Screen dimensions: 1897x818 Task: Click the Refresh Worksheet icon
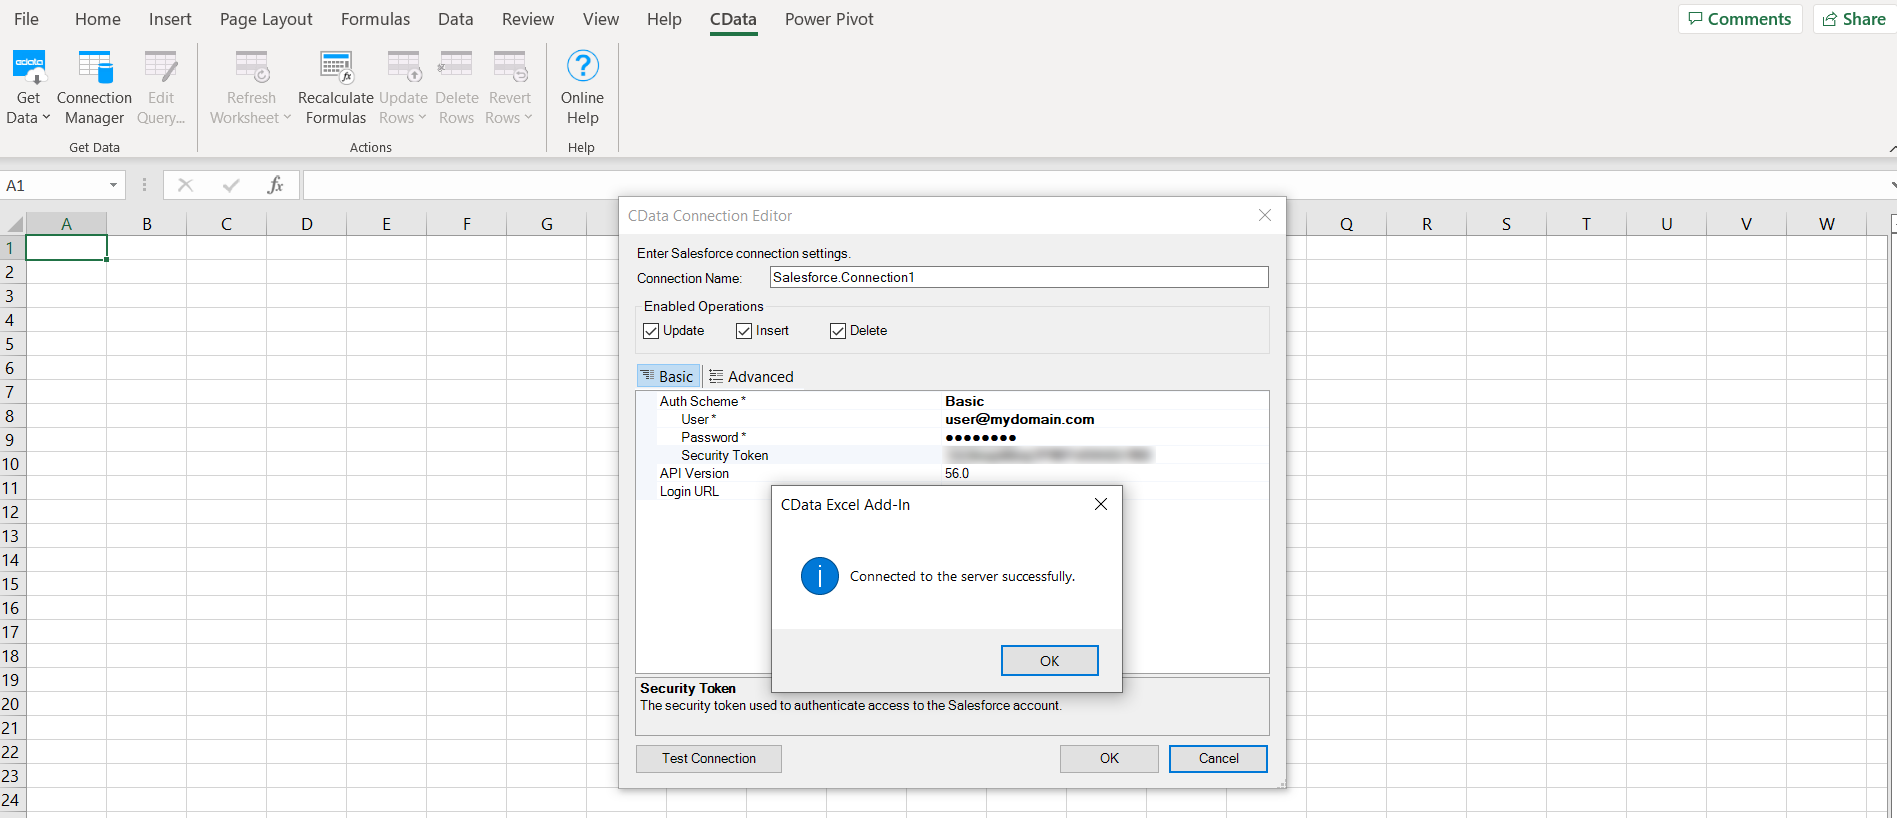pyautogui.click(x=251, y=68)
